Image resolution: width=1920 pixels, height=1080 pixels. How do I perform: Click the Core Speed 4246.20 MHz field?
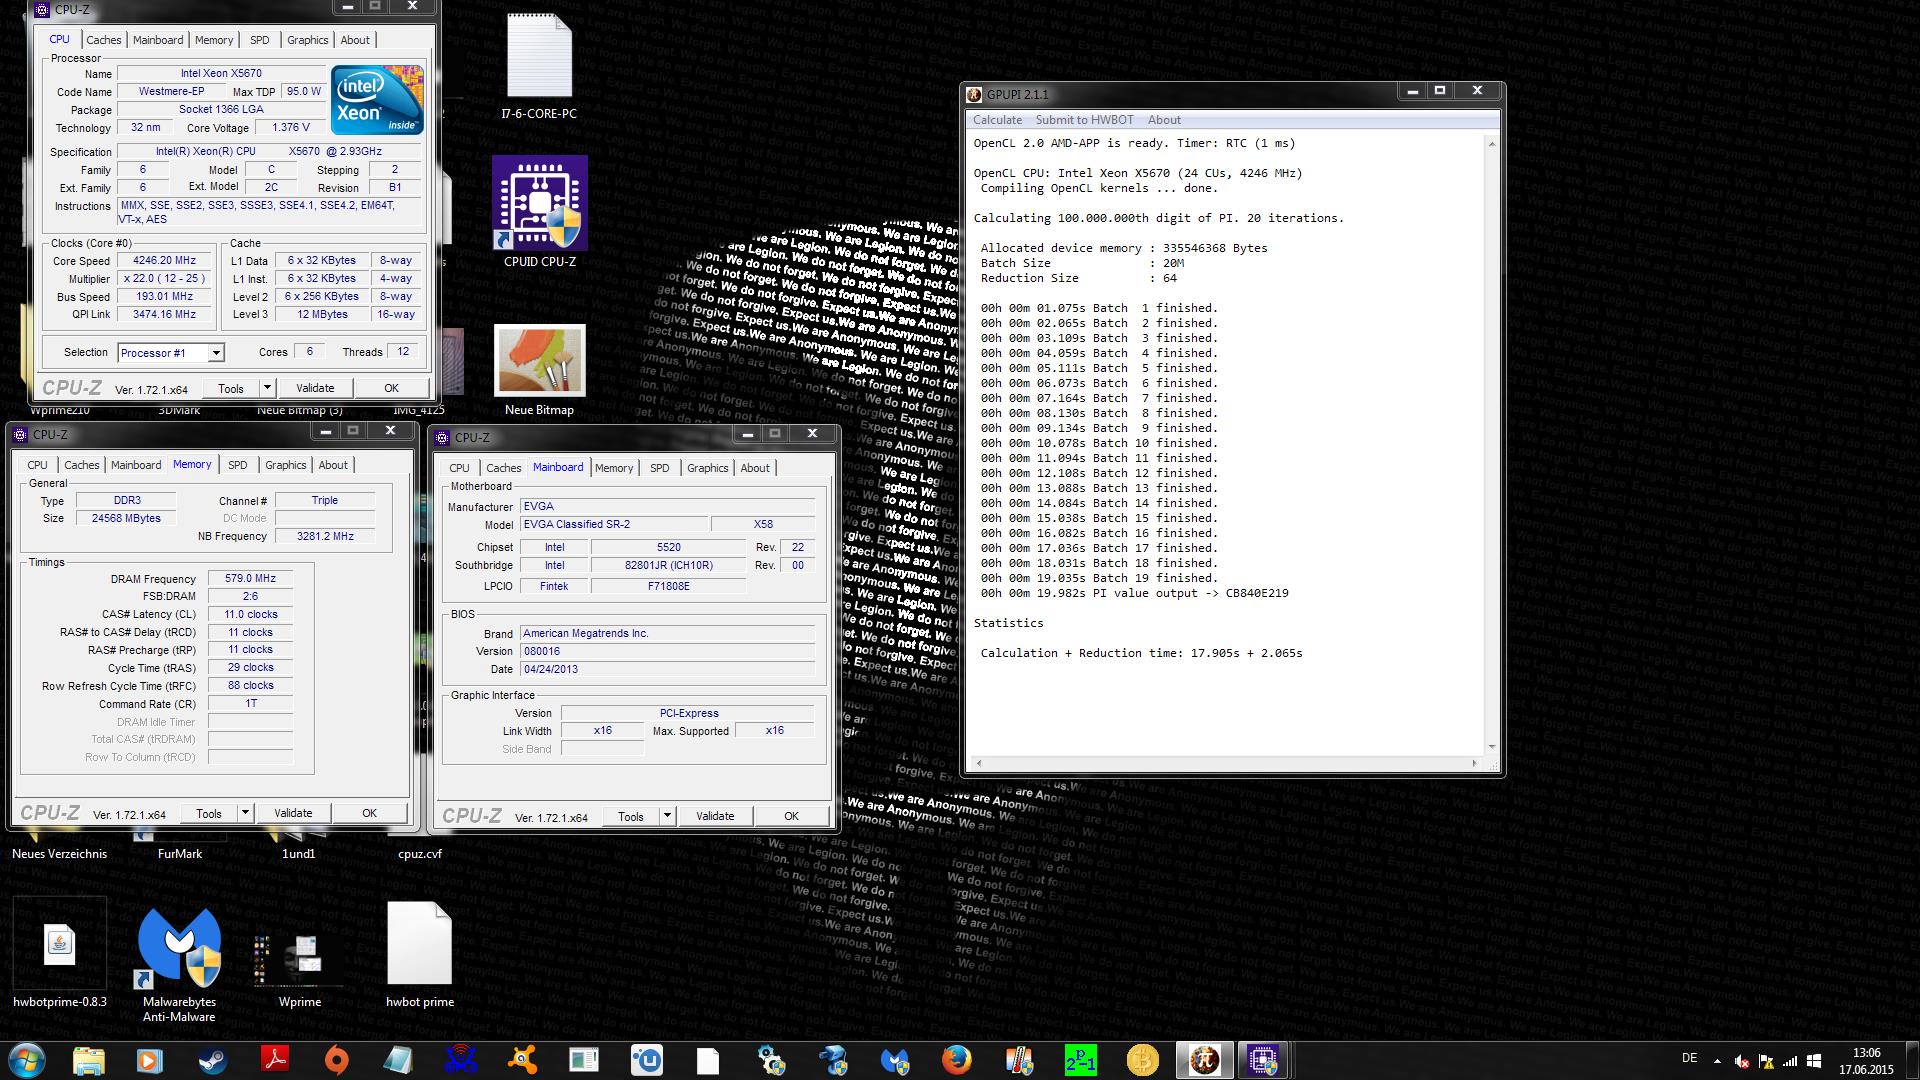[165, 261]
